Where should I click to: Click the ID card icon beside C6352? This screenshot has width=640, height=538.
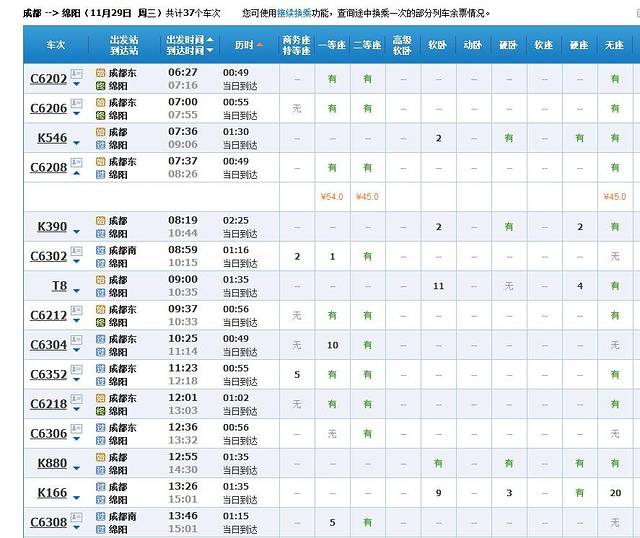76,371
